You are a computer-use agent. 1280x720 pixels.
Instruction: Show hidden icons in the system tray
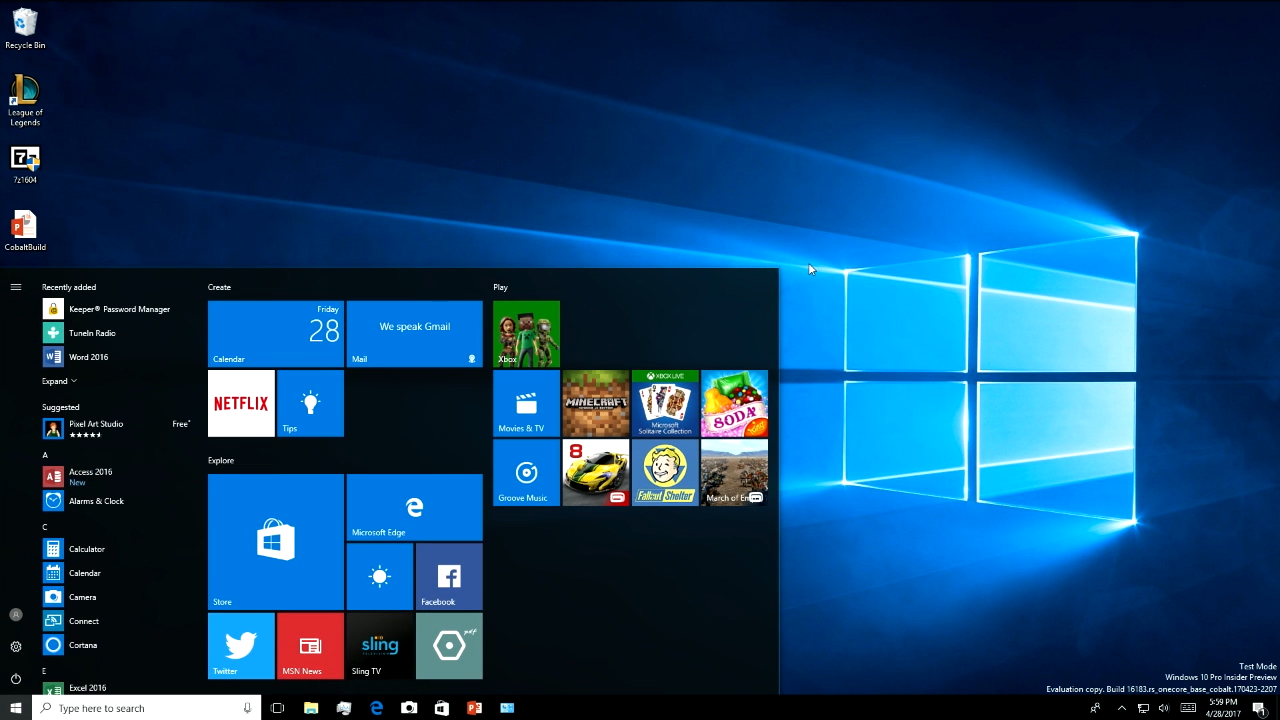point(1122,708)
